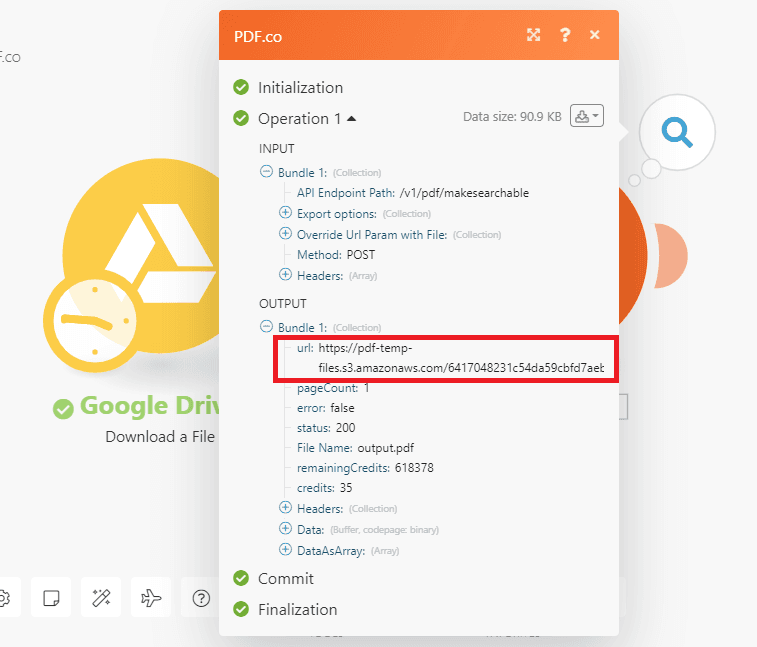
Task: Click the magnifier bubble showing operation results
Action: [677, 131]
